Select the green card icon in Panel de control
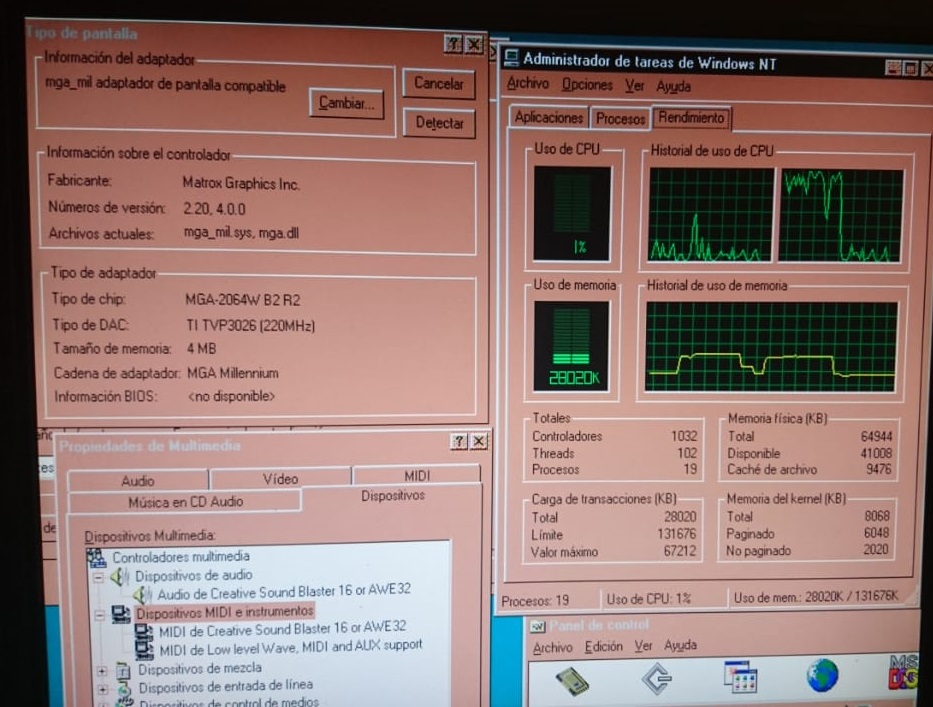 (x=572, y=680)
